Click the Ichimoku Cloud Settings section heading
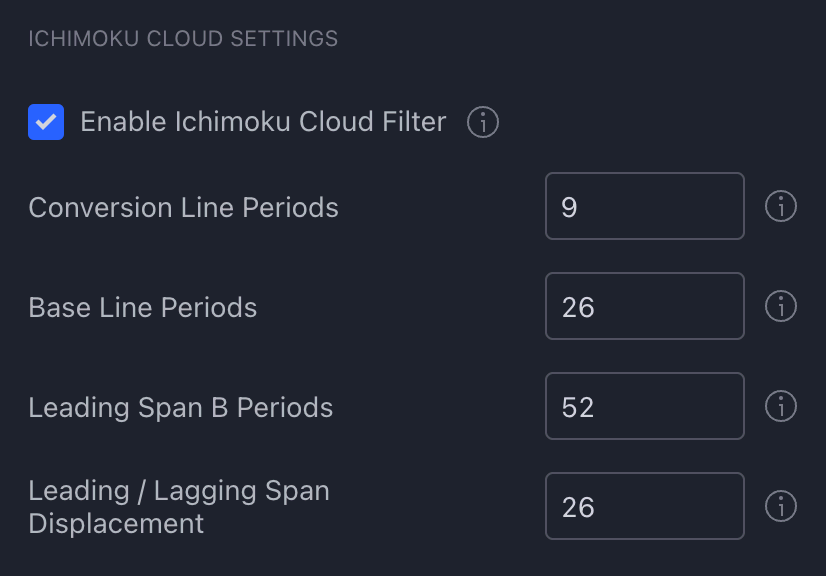 (183, 38)
